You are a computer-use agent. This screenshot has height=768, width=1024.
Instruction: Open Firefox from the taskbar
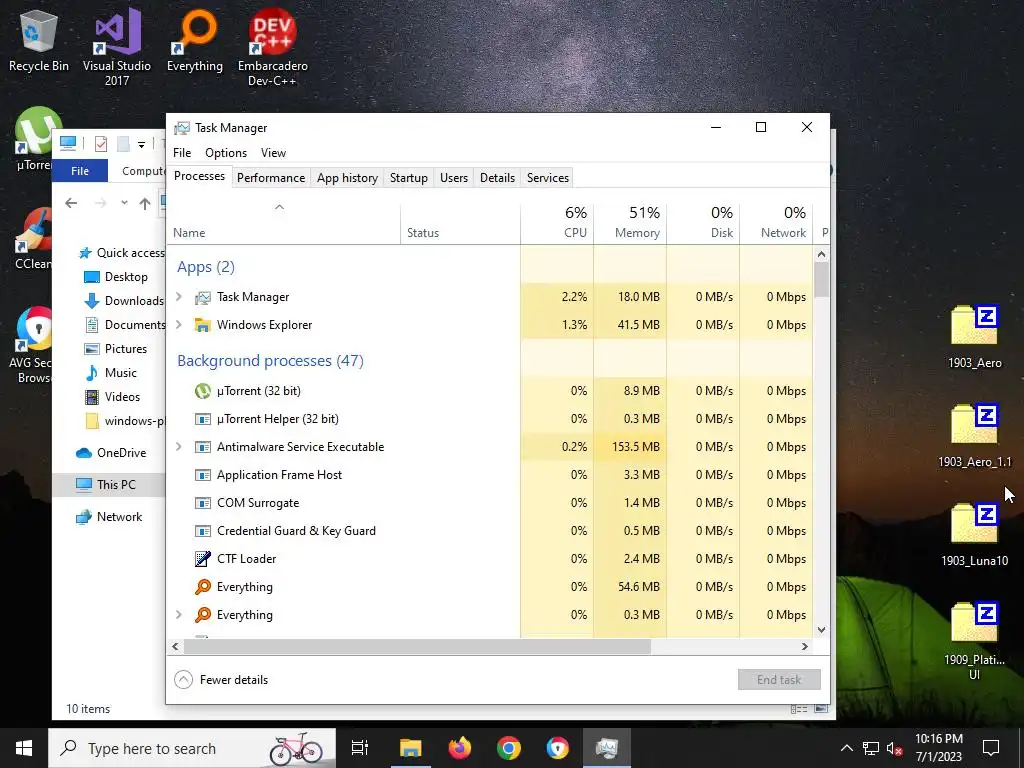point(460,748)
